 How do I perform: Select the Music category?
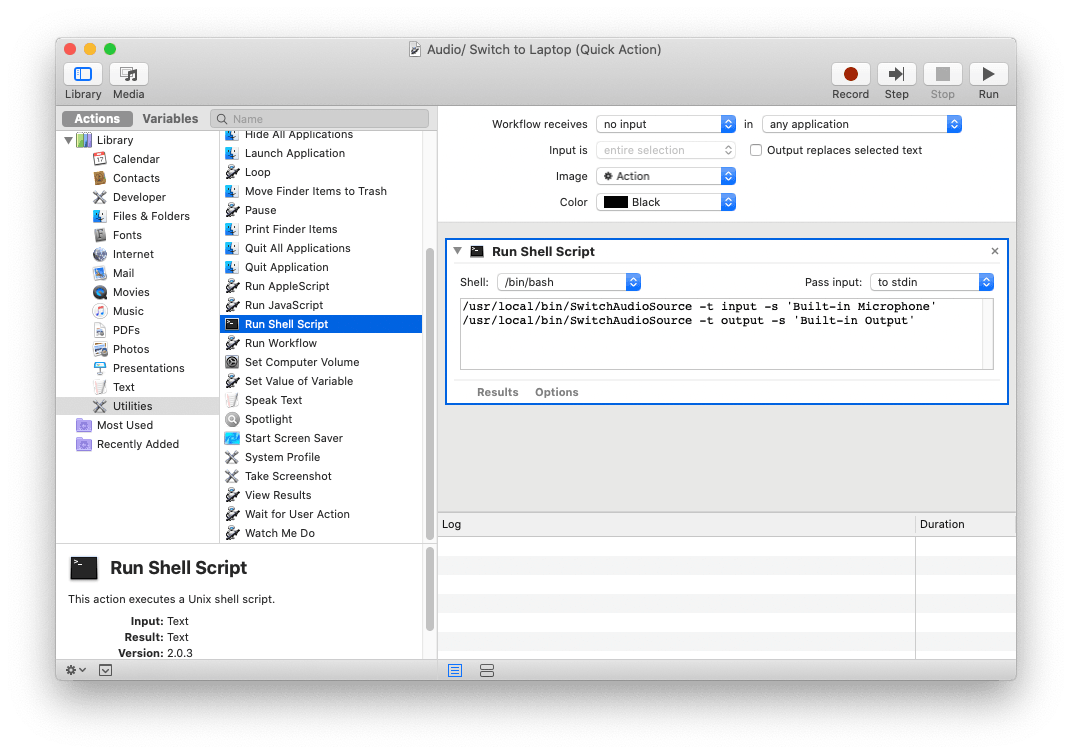128,312
